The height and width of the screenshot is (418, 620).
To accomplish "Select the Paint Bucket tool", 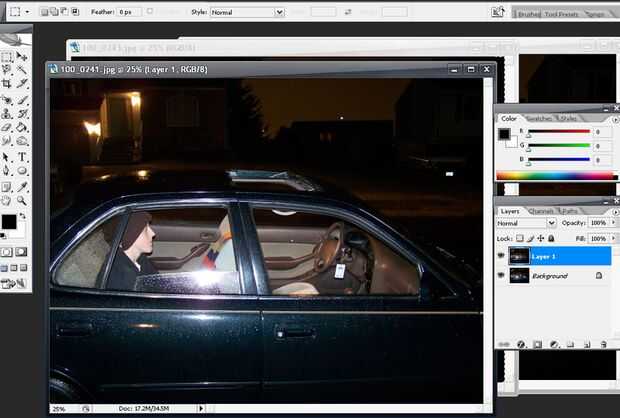I will tap(22, 127).
